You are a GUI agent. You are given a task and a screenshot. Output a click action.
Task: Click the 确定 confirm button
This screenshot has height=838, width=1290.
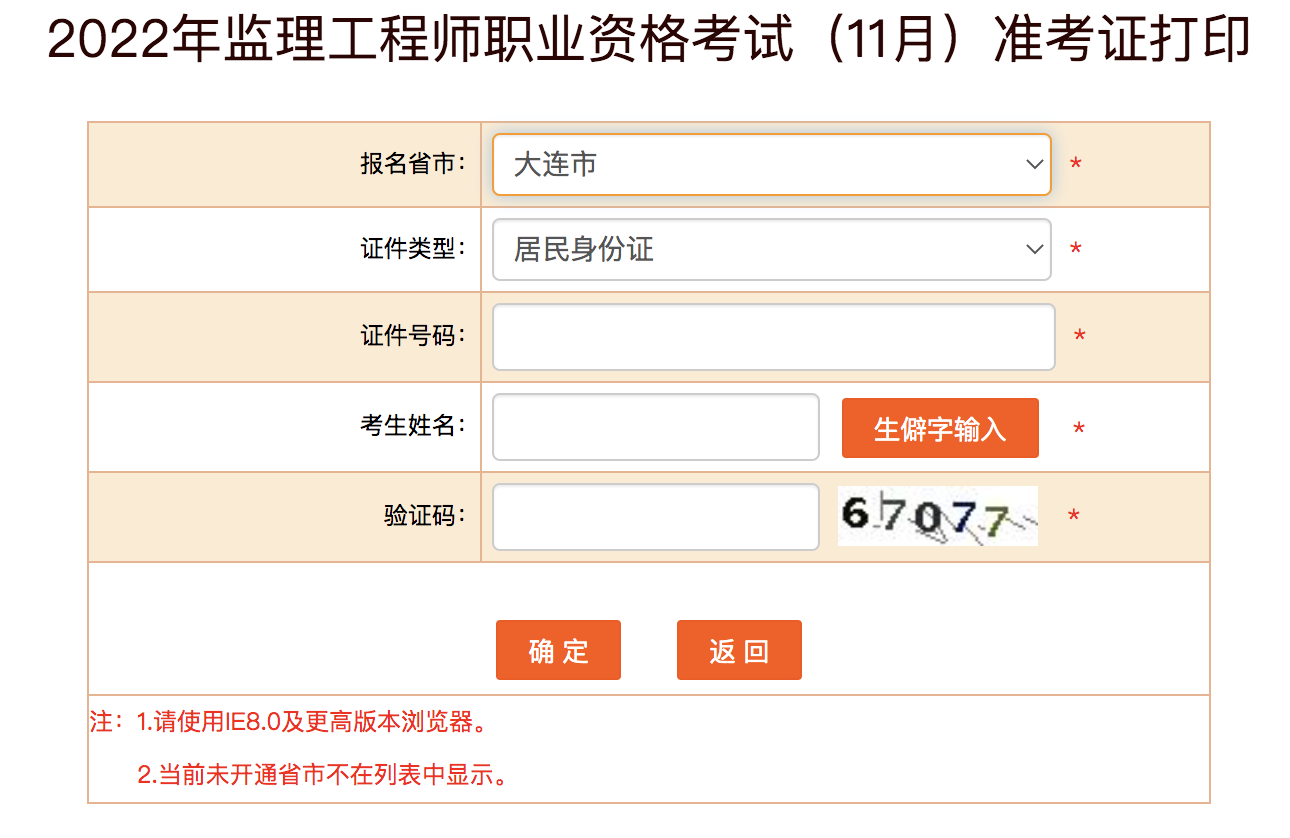558,649
